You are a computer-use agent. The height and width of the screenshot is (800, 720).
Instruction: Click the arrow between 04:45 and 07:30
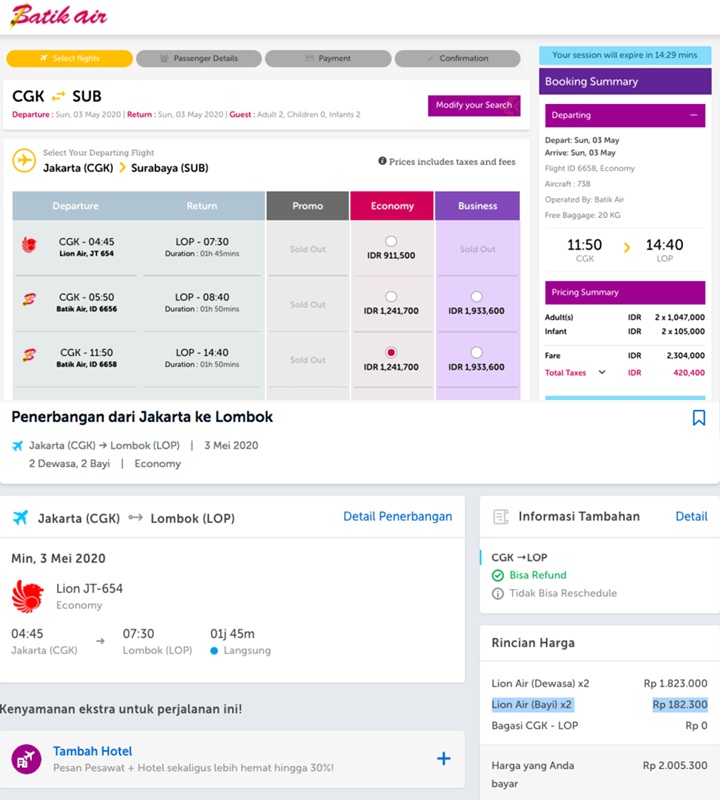coord(101,641)
